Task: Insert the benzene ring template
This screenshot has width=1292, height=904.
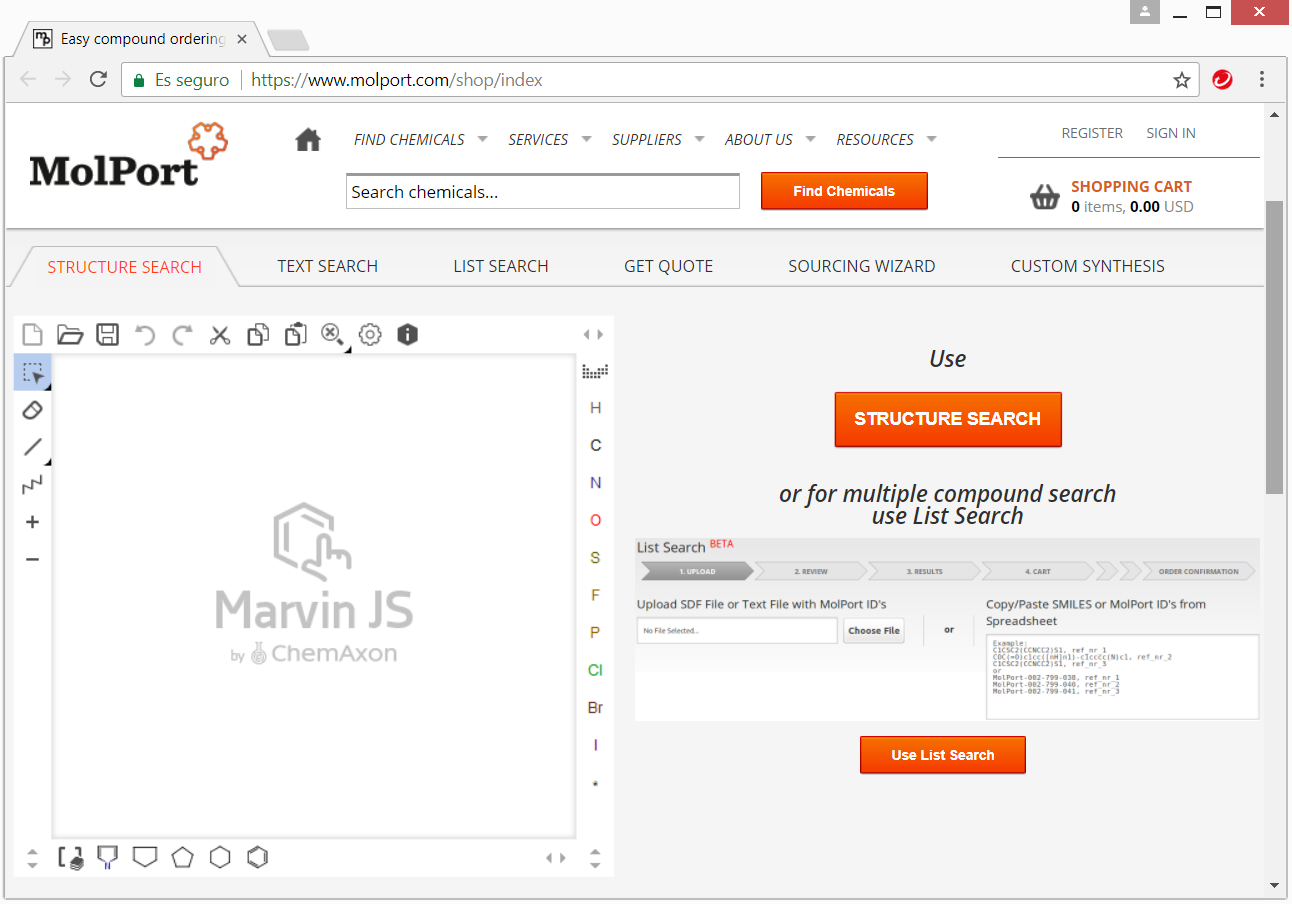Action: pos(257,857)
